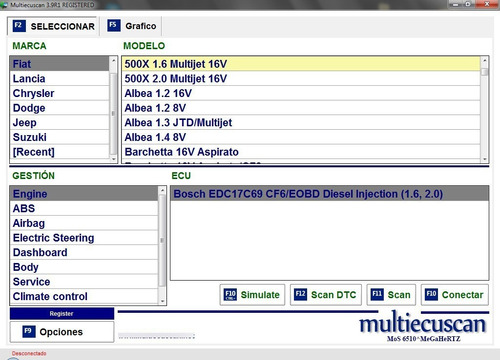Open the SELECCIONAR tab
This screenshot has width=500, height=360.
[x=52, y=26]
